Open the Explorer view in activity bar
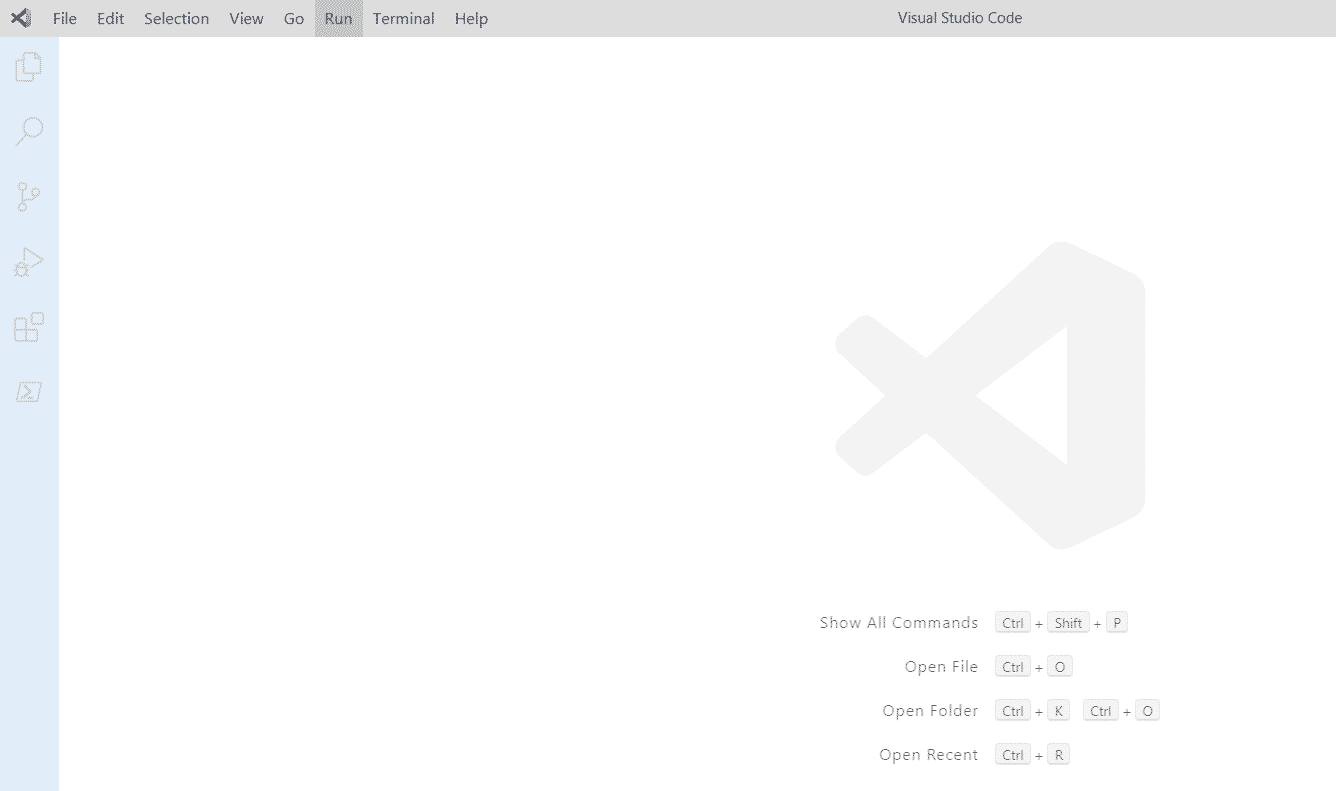 pyautogui.click(x=29, y=67)
